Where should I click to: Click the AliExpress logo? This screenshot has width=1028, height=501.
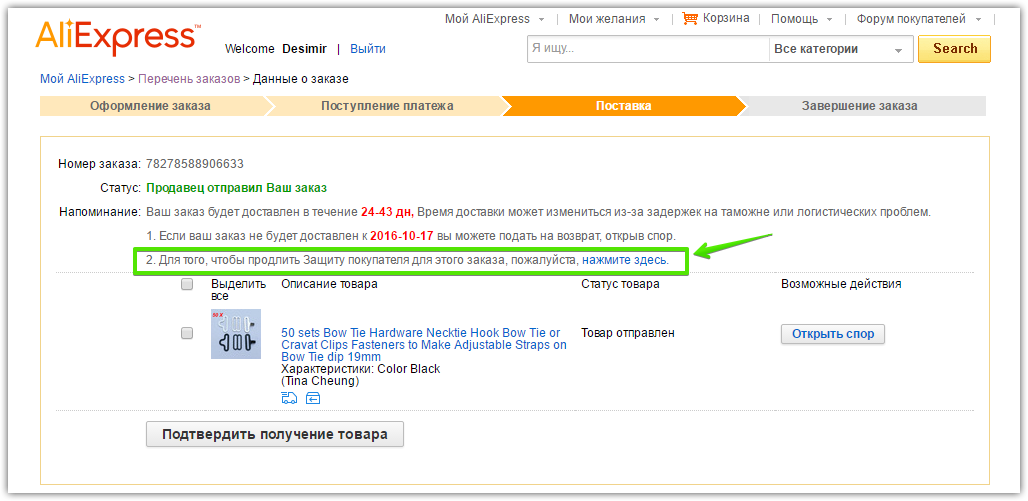tap(118, 37)
